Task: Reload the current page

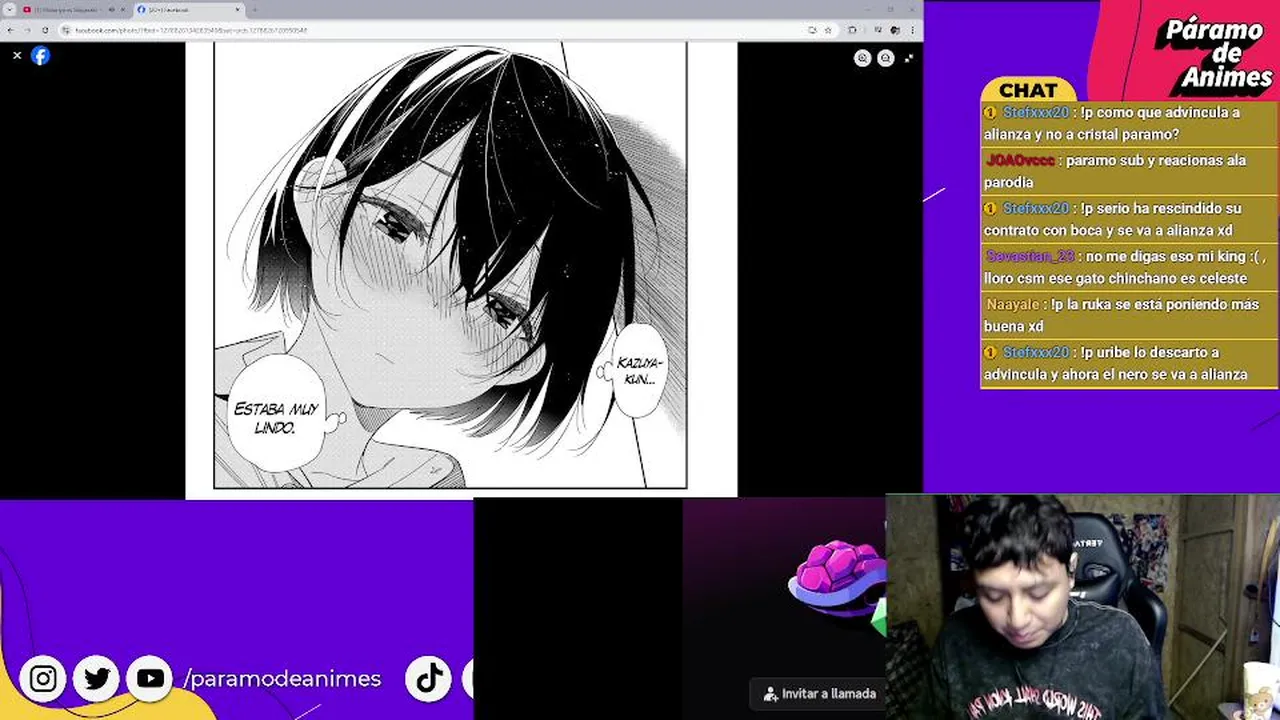Action: (x=45, y=30)
